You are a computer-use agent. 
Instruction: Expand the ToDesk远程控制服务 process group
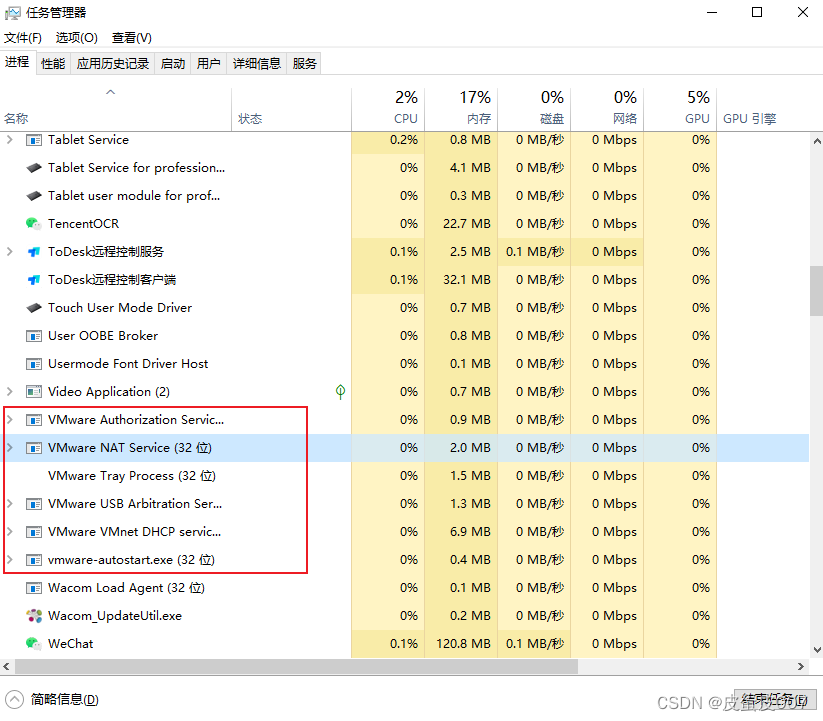(x=9, y=251)
